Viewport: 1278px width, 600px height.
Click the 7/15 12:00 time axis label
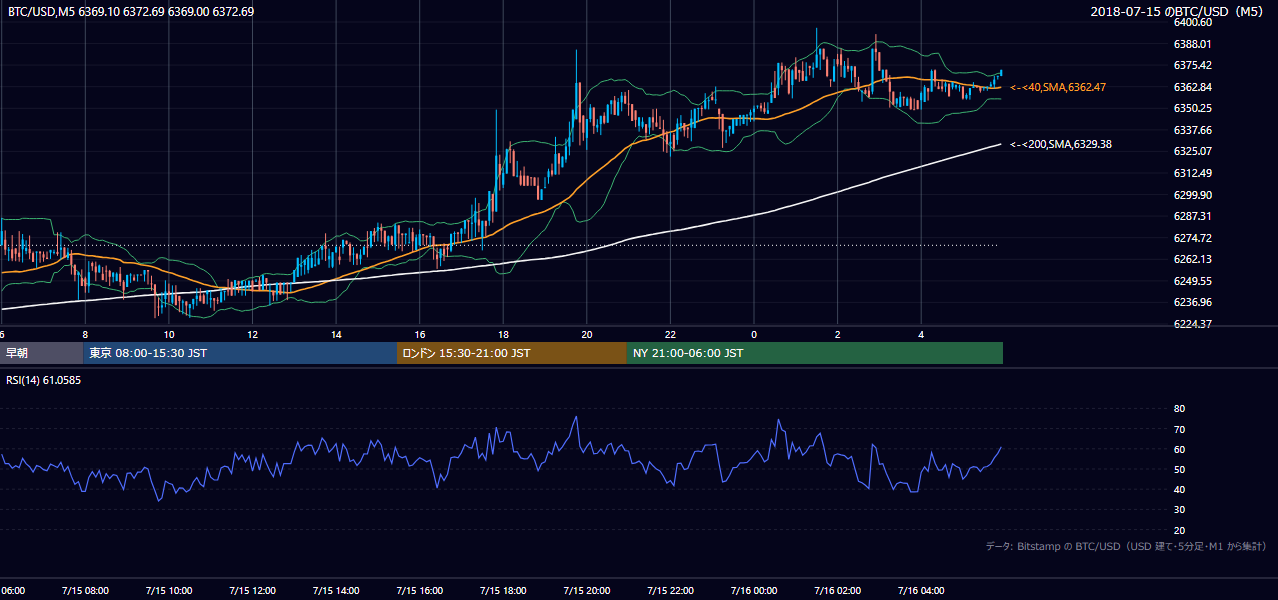pyautogui.click(x=252, y=590)
